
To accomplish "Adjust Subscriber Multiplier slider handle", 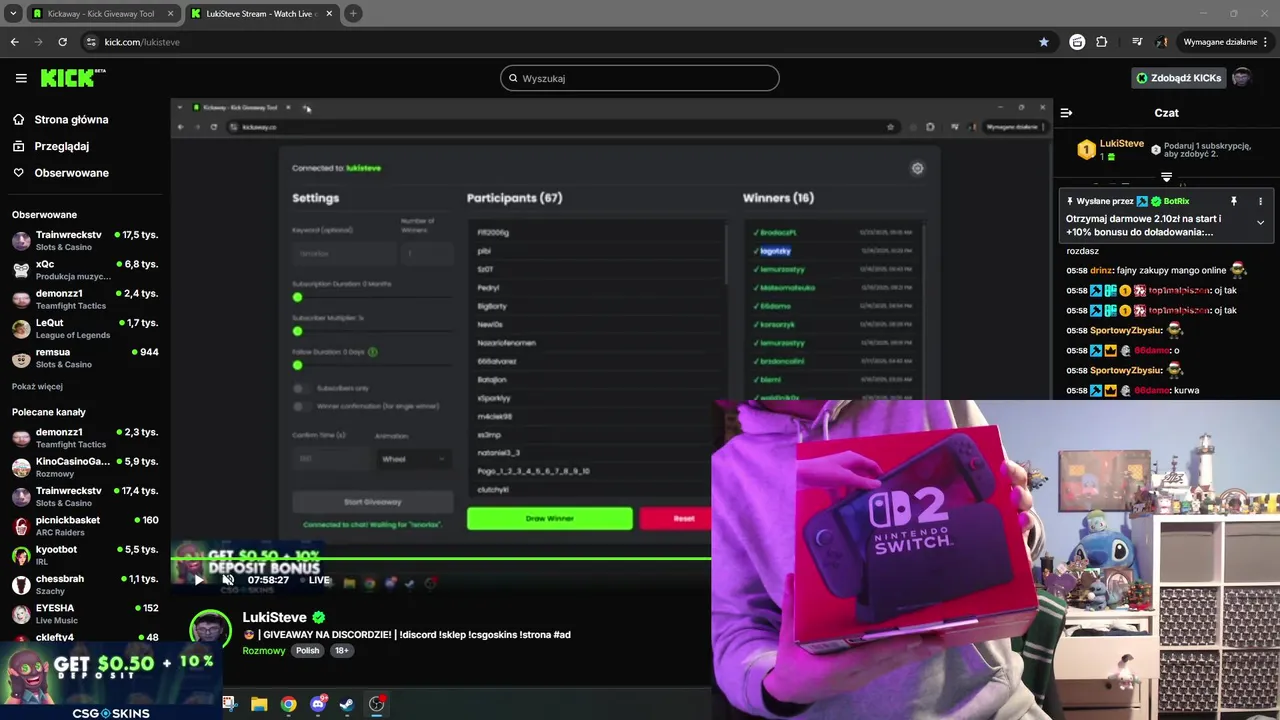I will 297,331.
